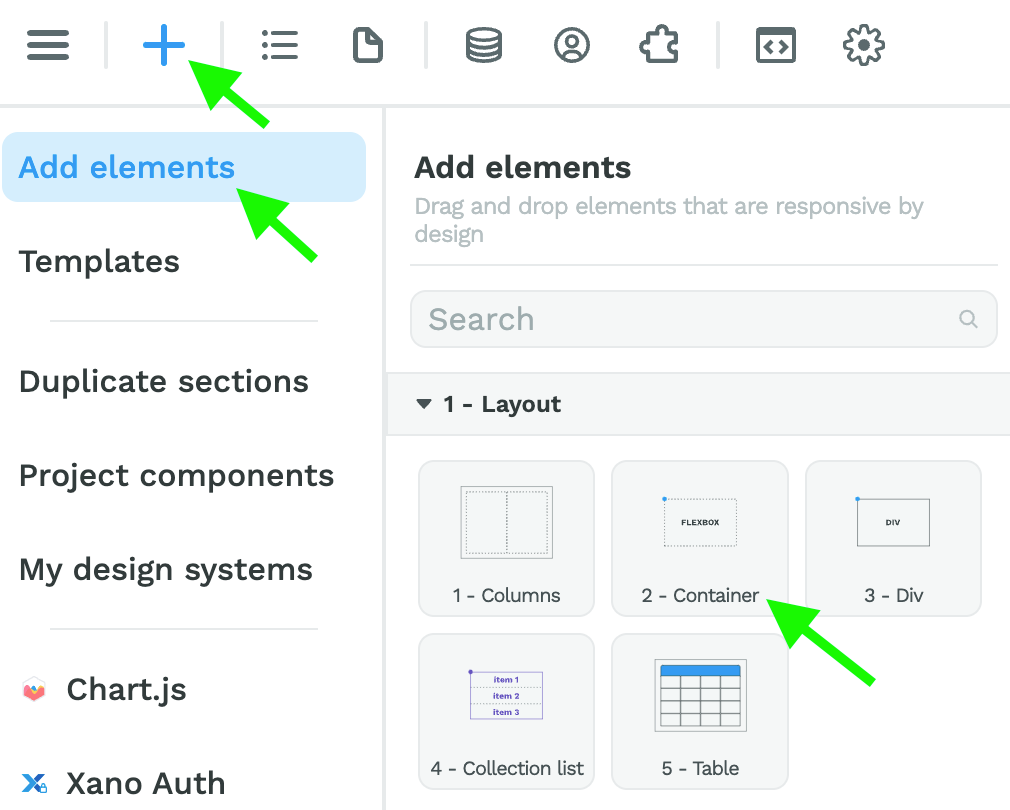The width and height of the screenshot is (1010, 810).
Task: Focus the elements Search field
Action: pyautogui.click(x=704, y=319)
